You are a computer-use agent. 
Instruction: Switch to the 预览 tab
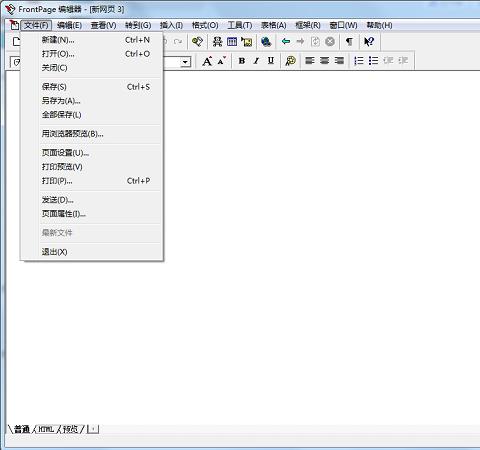click(70, 429)
